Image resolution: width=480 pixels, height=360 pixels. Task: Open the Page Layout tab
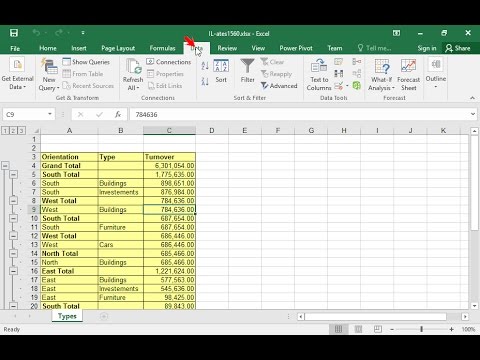coord(118,48)
